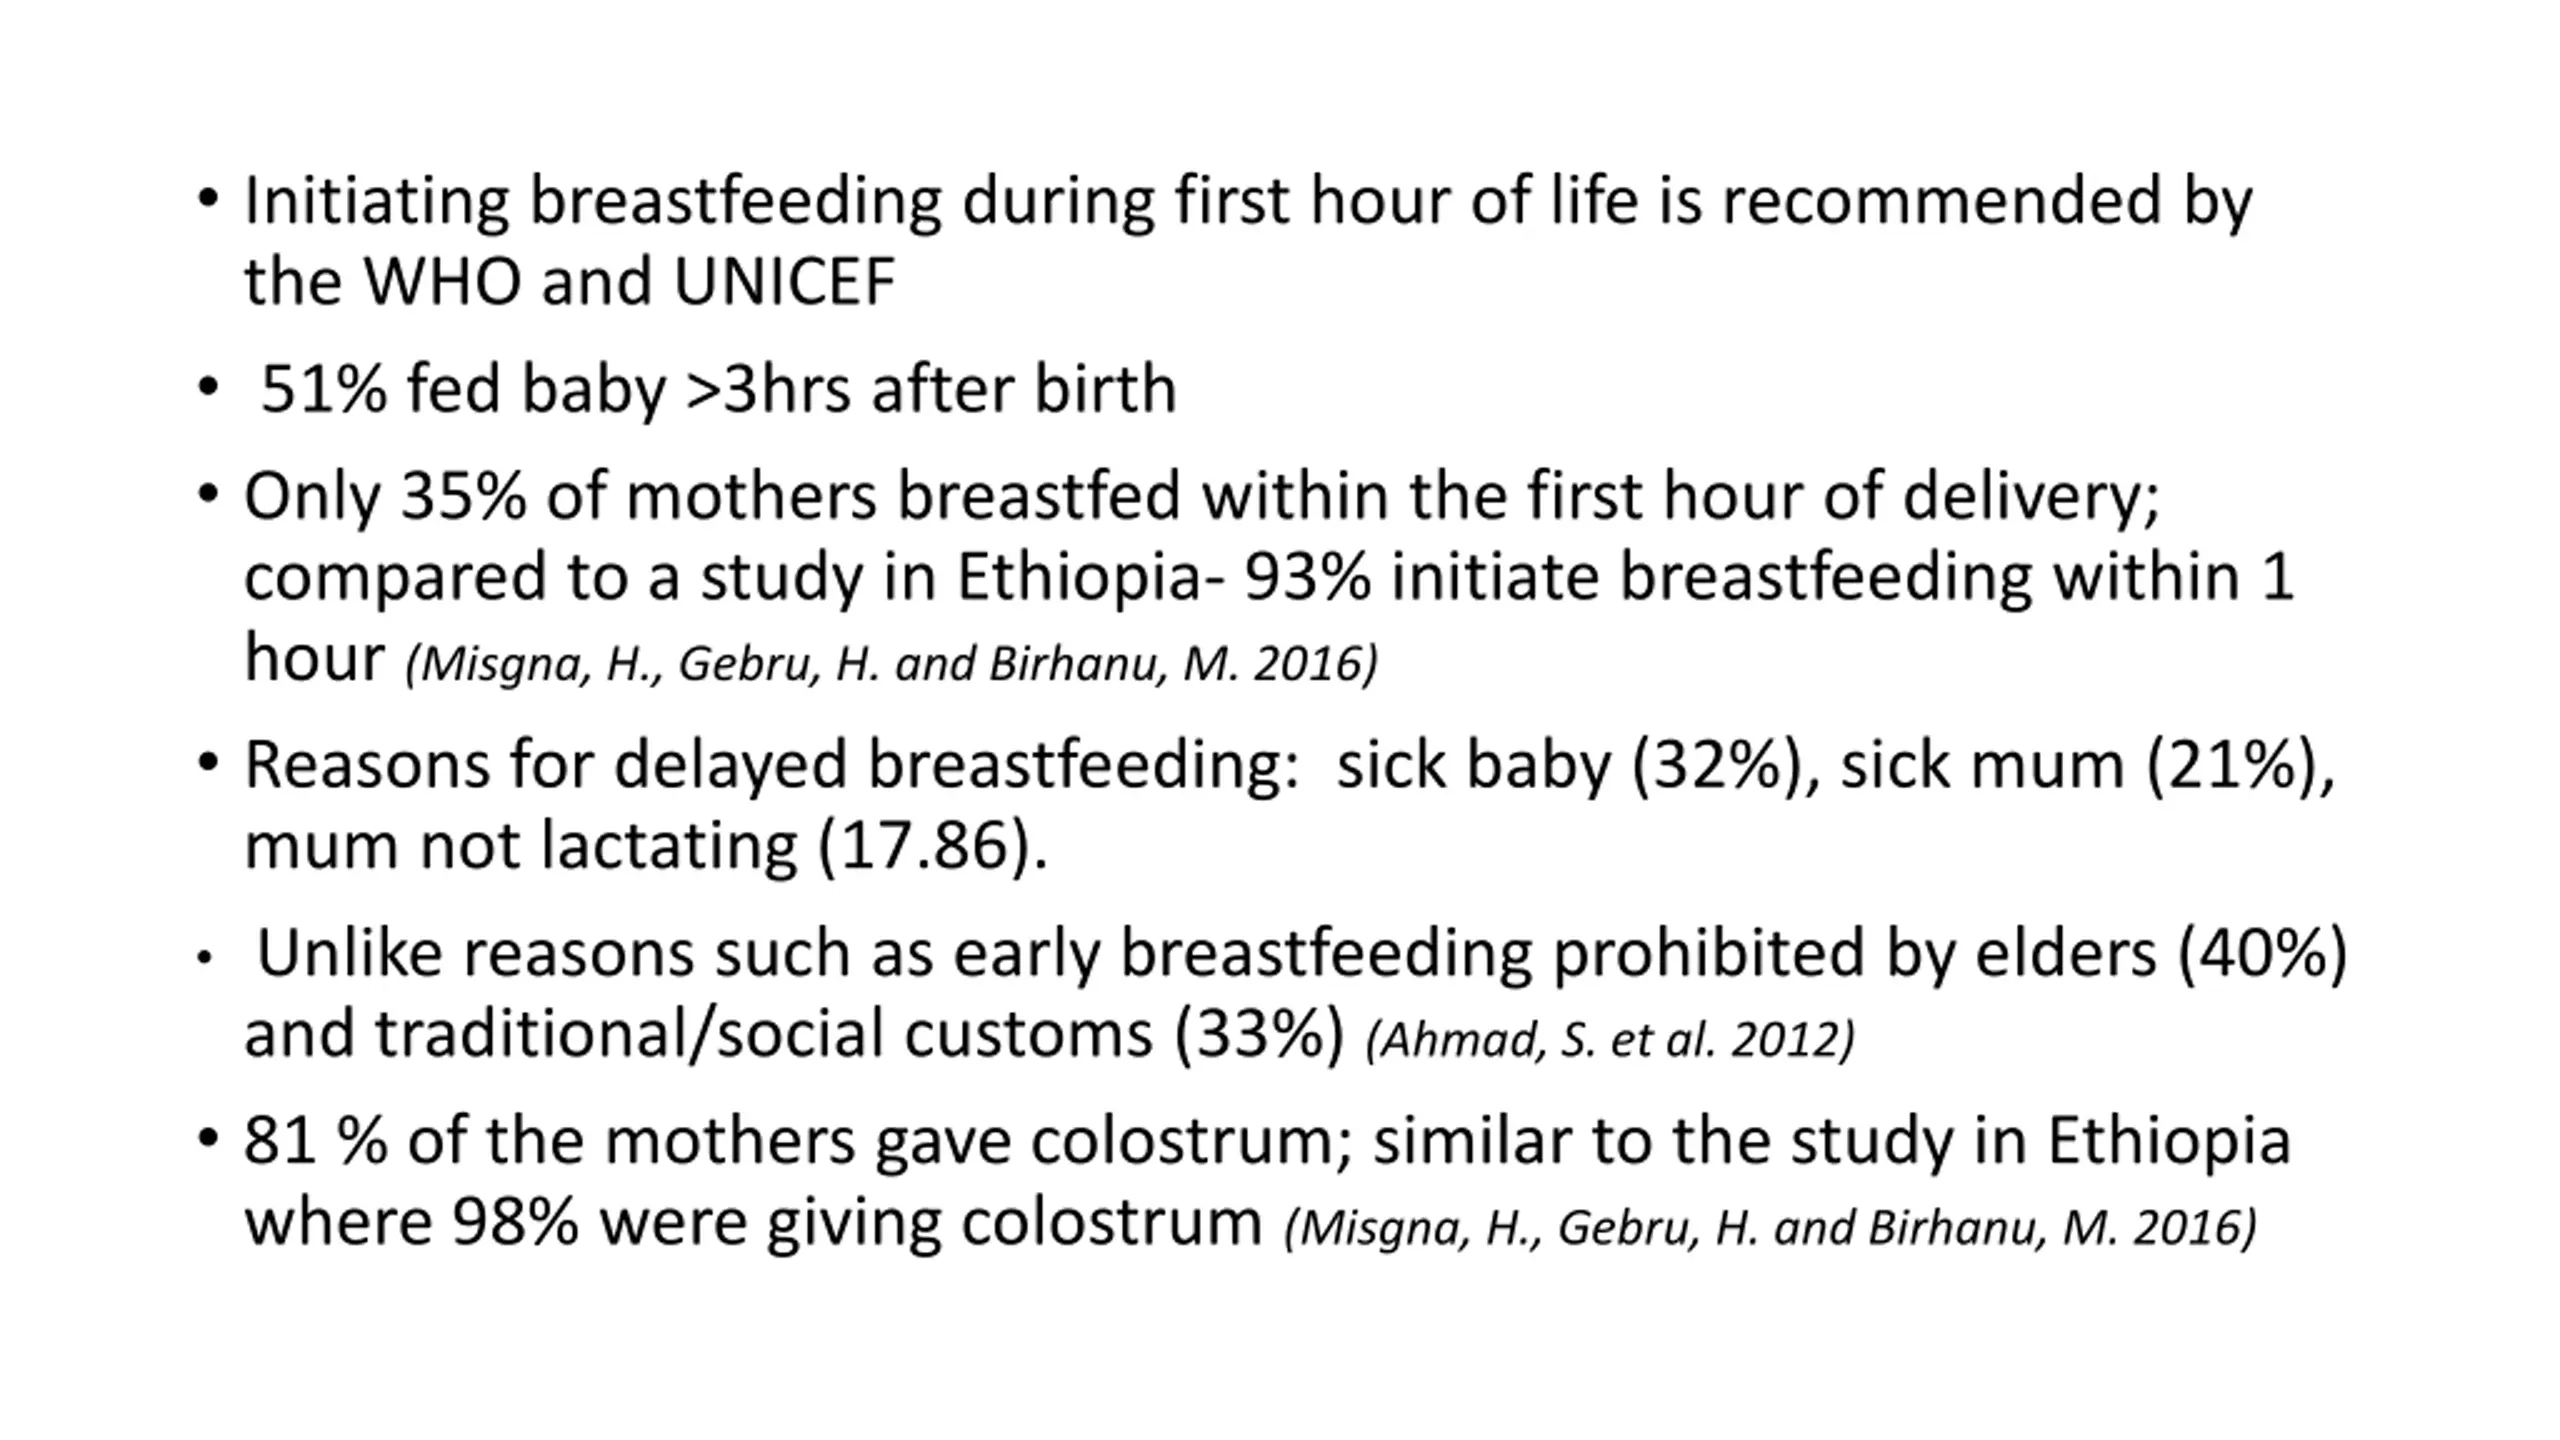Click the word "hour" before the first citation
The image size is (2560, 1440).
(314, 658)
